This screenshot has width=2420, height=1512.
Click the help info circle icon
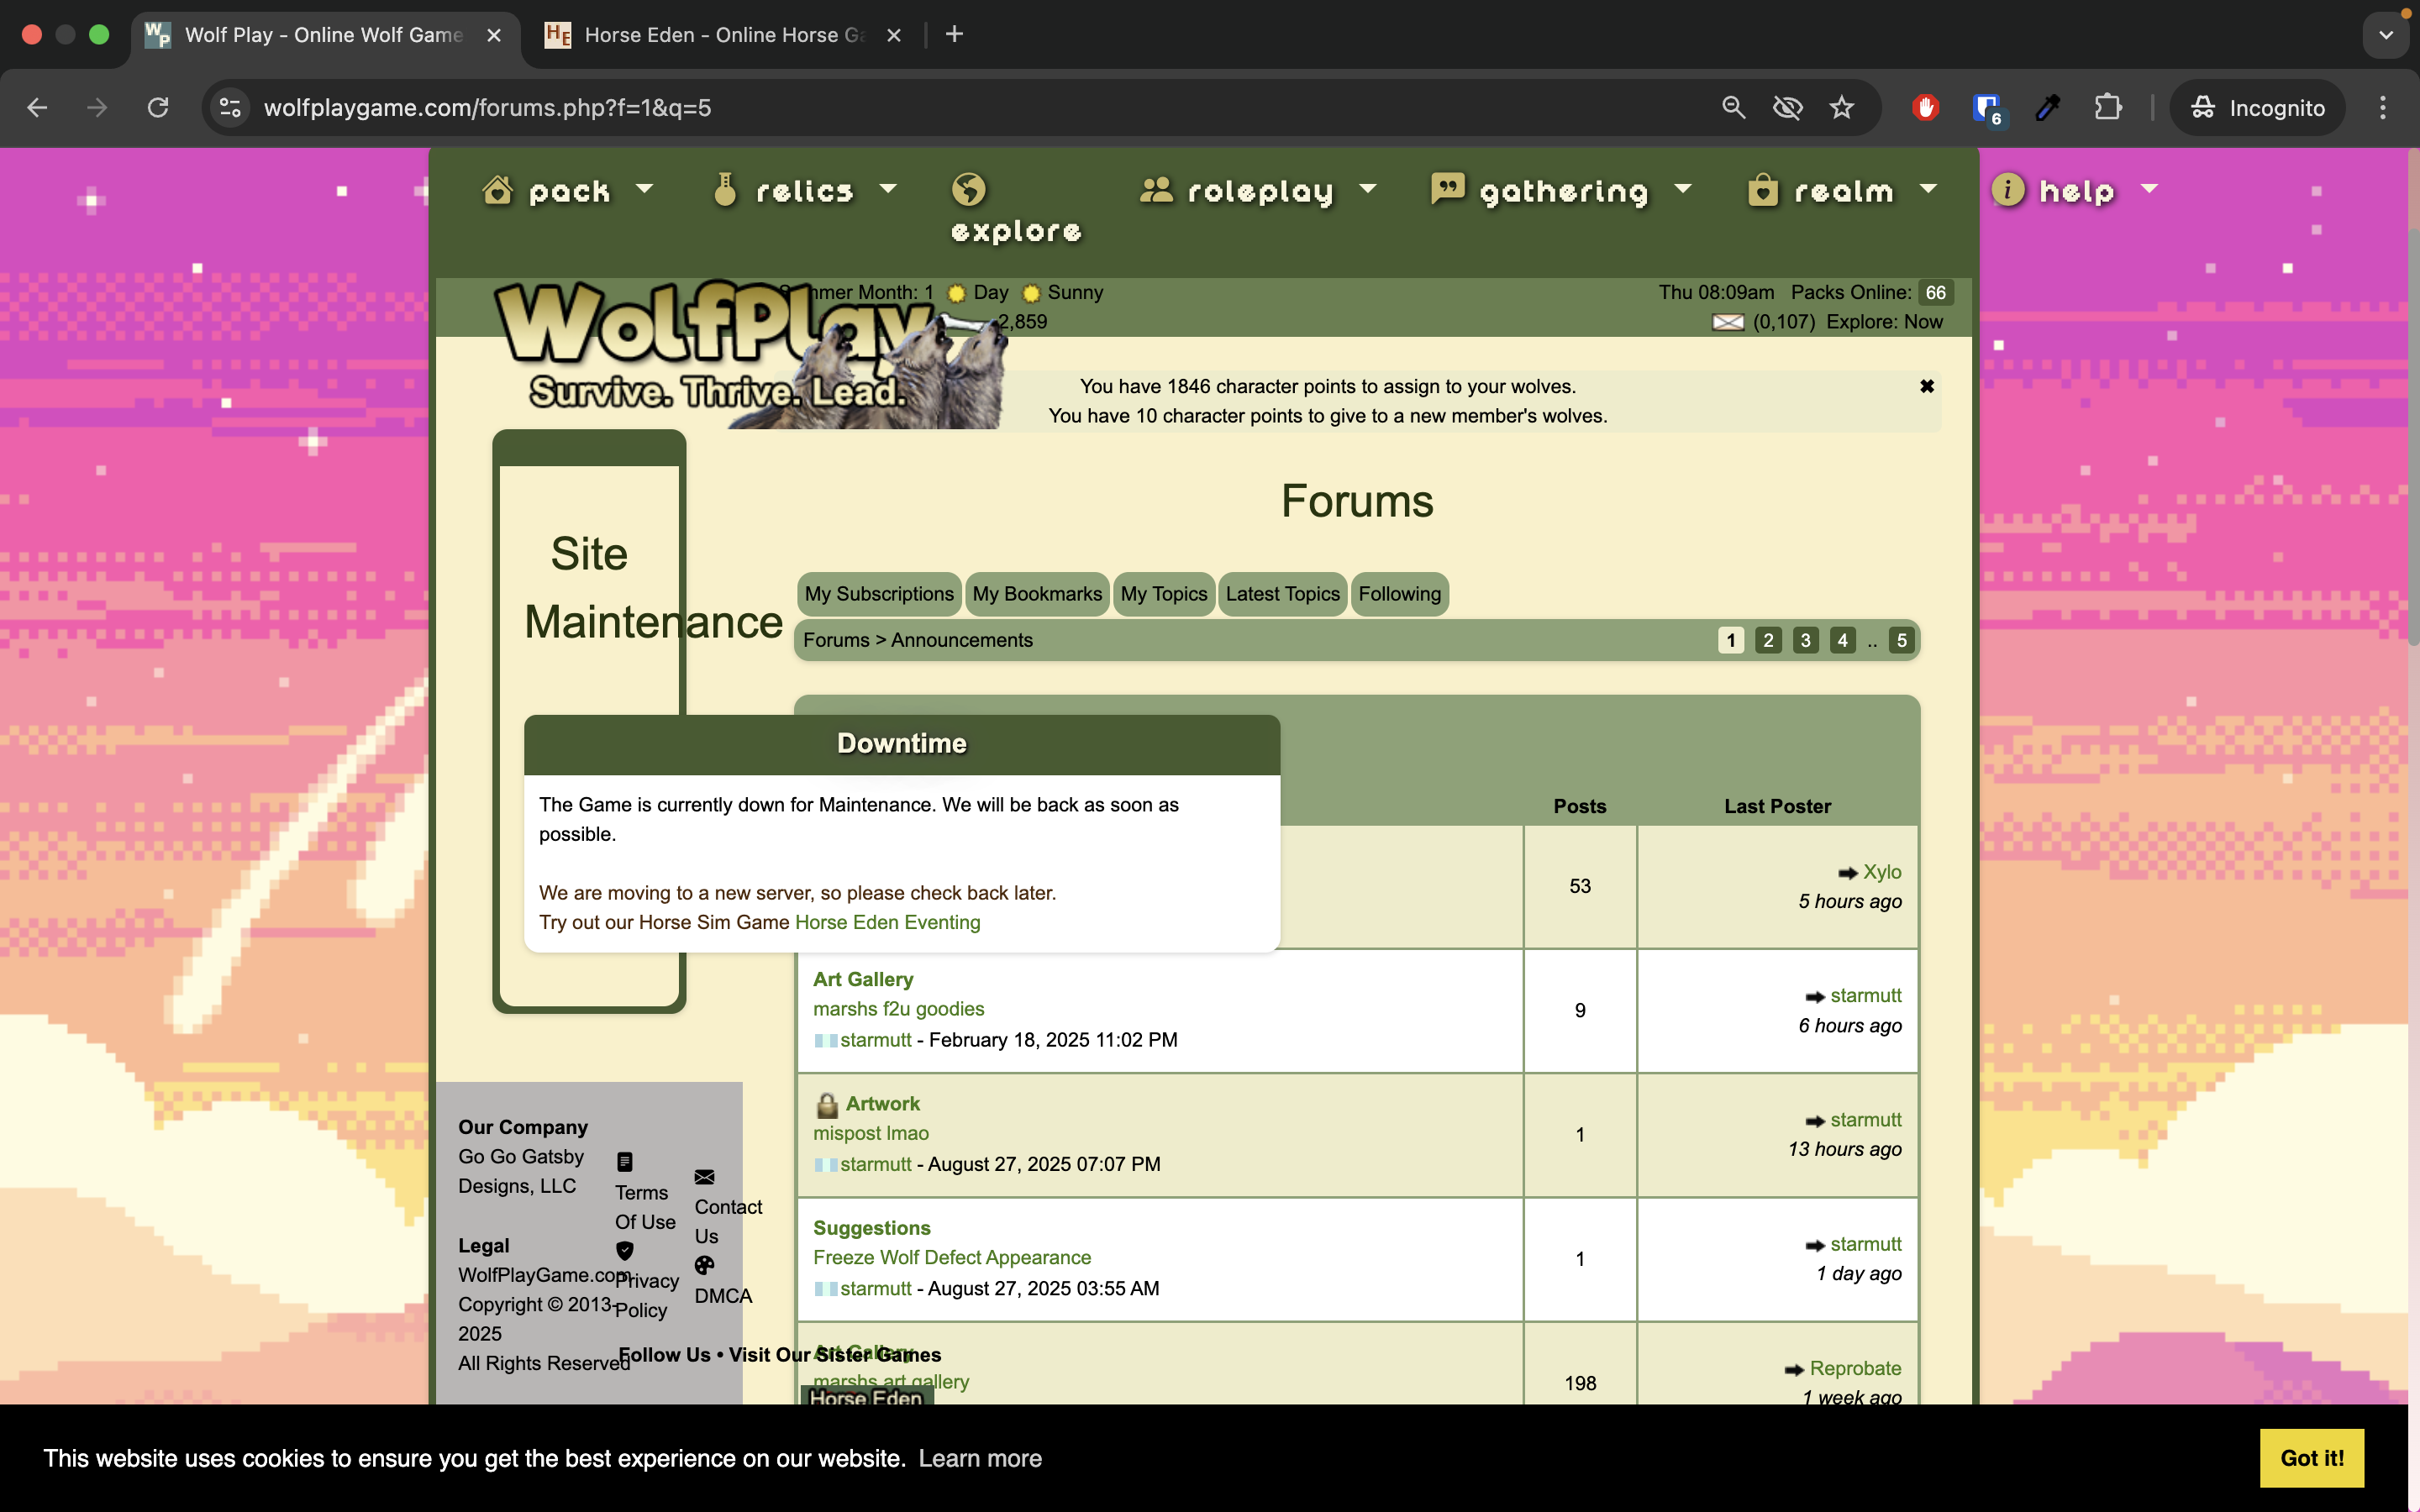click(x=2008, y=189)
